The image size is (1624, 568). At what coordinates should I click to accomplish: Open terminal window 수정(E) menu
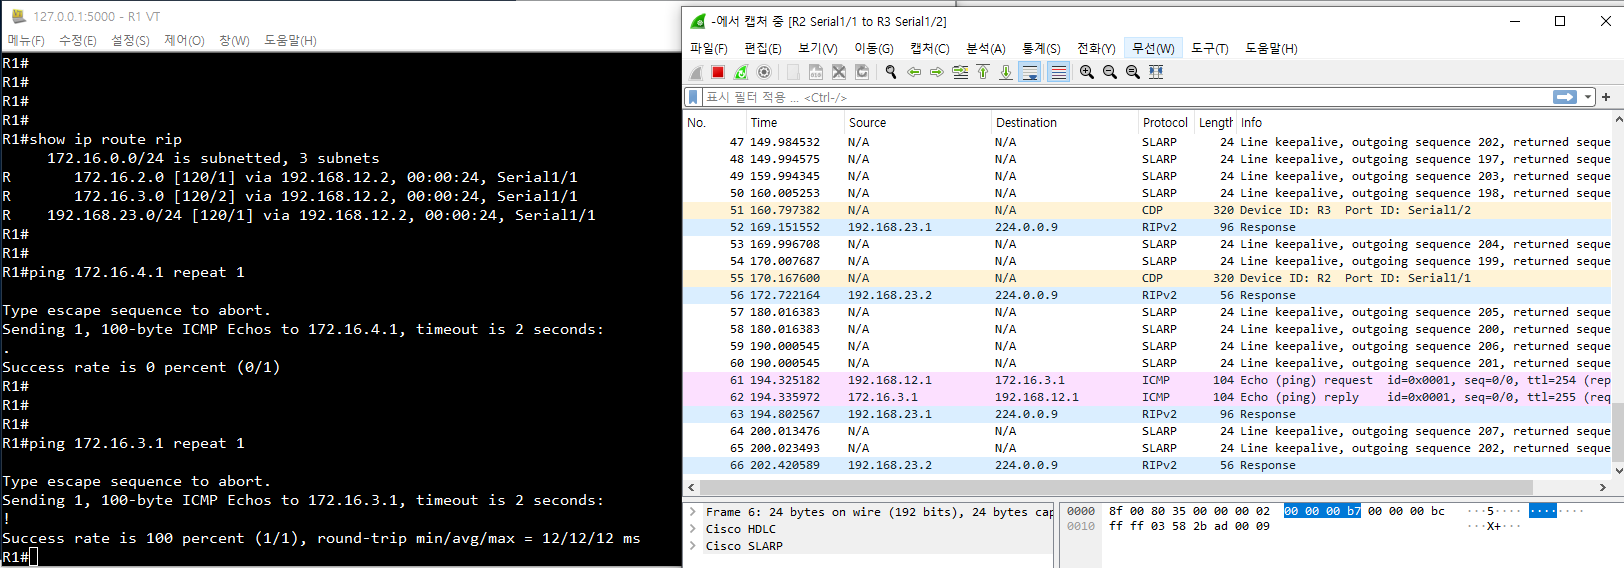[x=78, y=40]
